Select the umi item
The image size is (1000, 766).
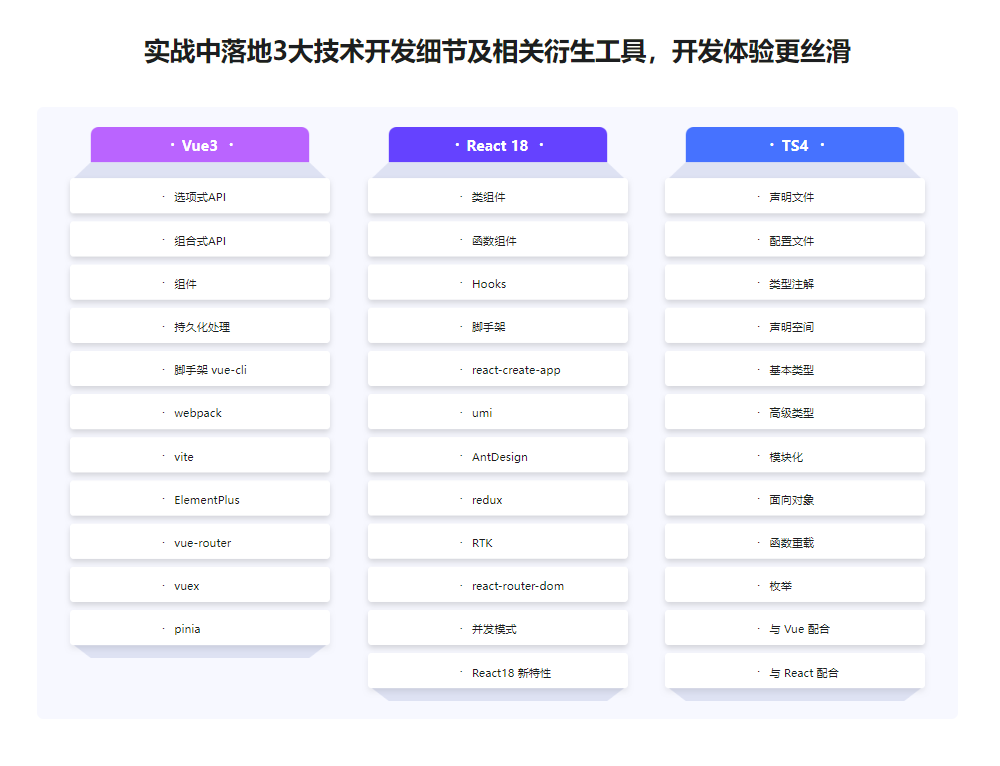pyautogui.click(x=497, y=412)
